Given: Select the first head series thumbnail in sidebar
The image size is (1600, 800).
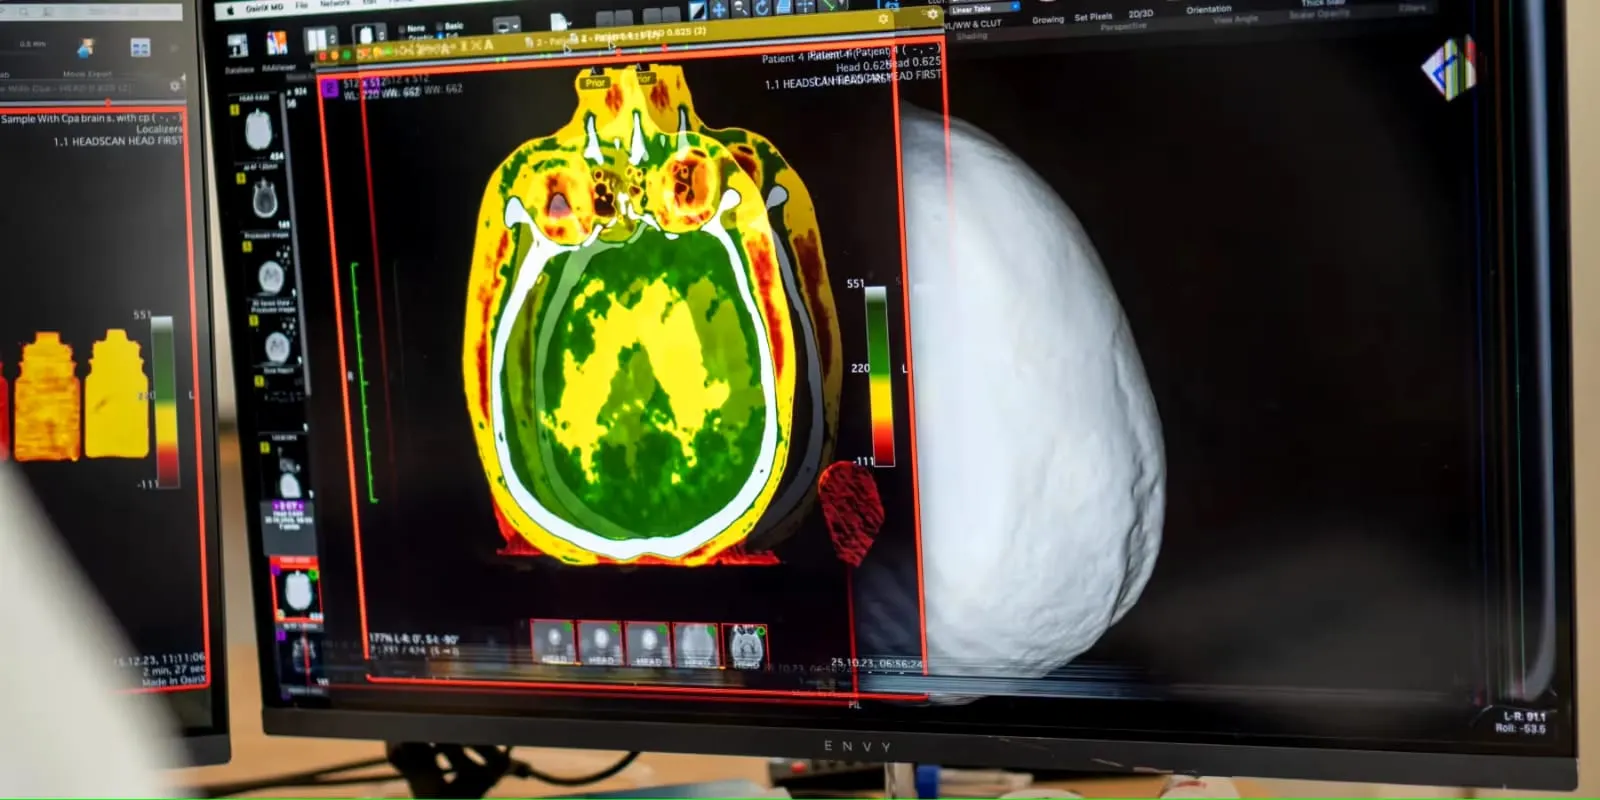Looking at the screenshot, I should (x=259, y=129).
